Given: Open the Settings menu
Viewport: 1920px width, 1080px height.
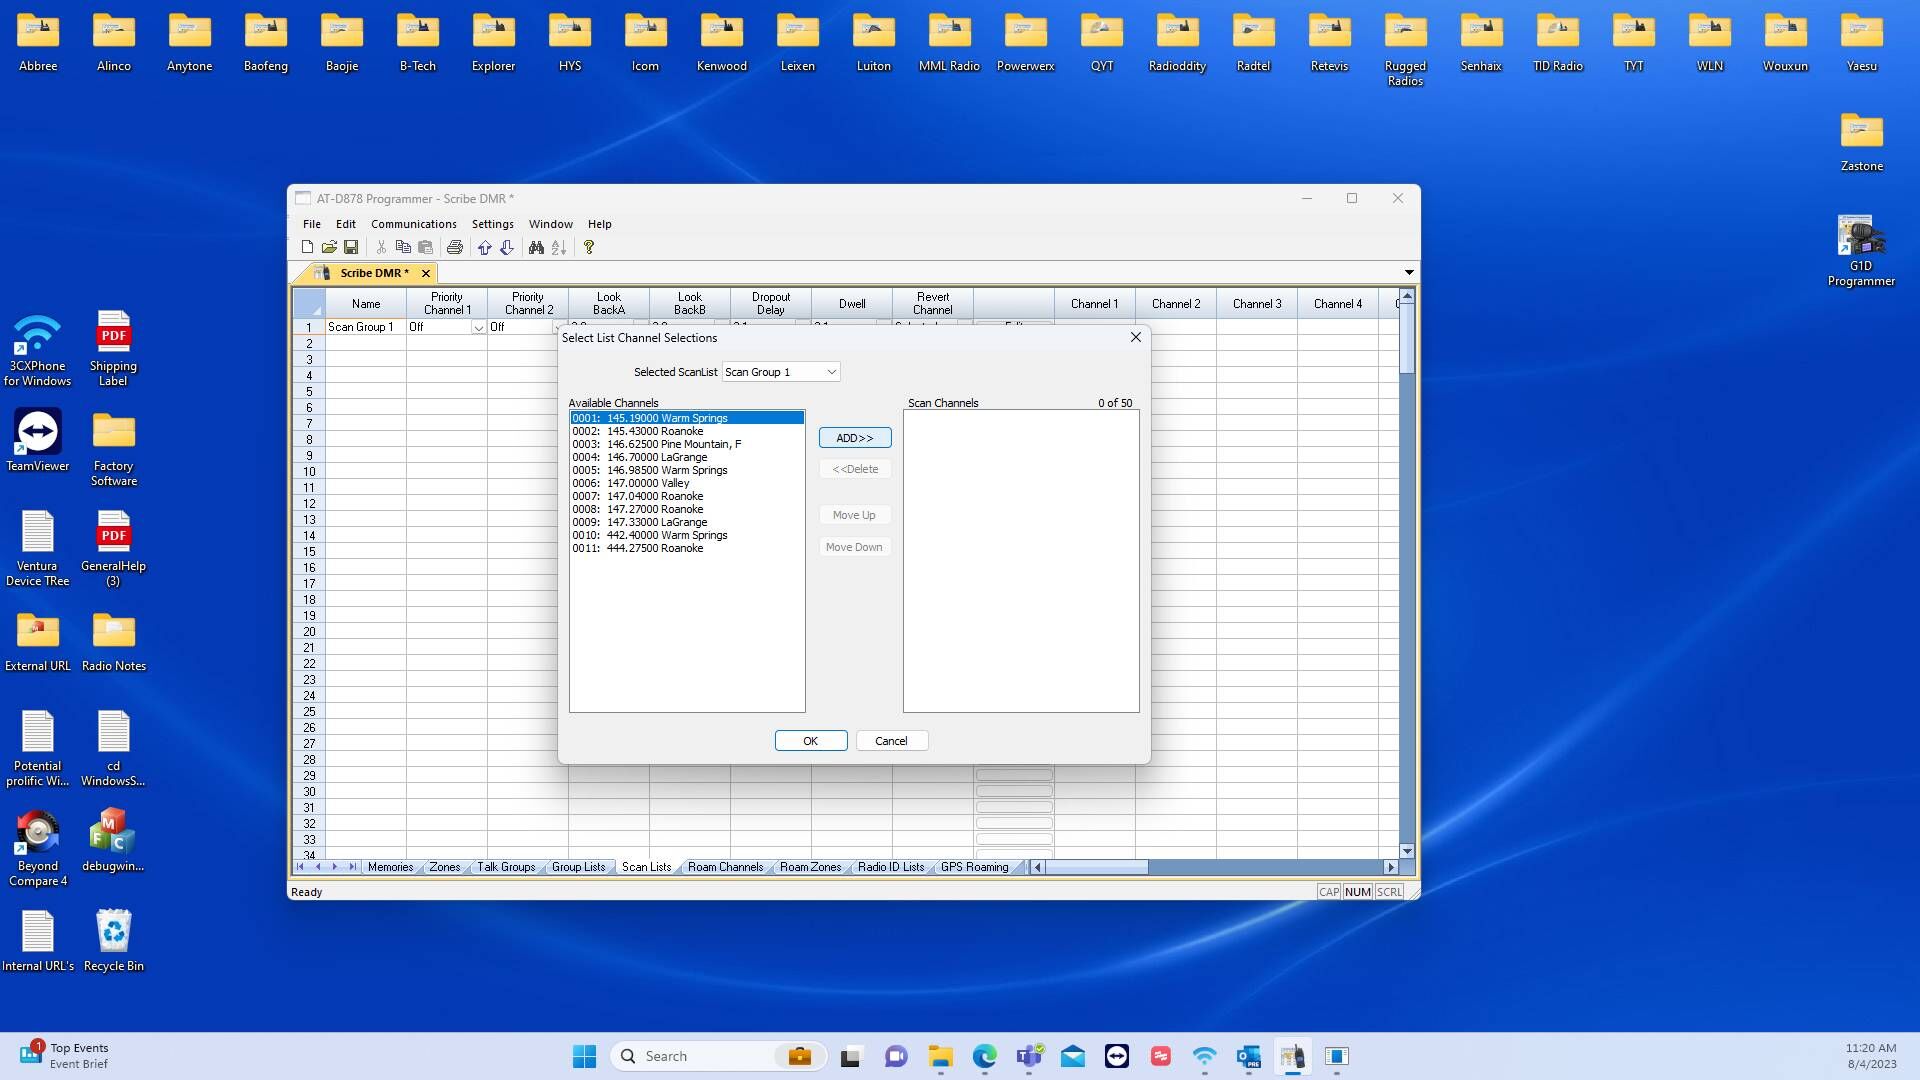Looking at the screenshot, I should click(492, 224).
